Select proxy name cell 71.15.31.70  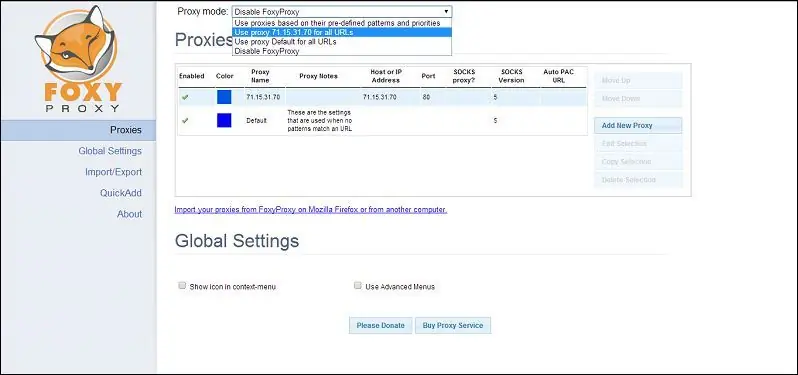pyautogui.click(x=263, y=97)
